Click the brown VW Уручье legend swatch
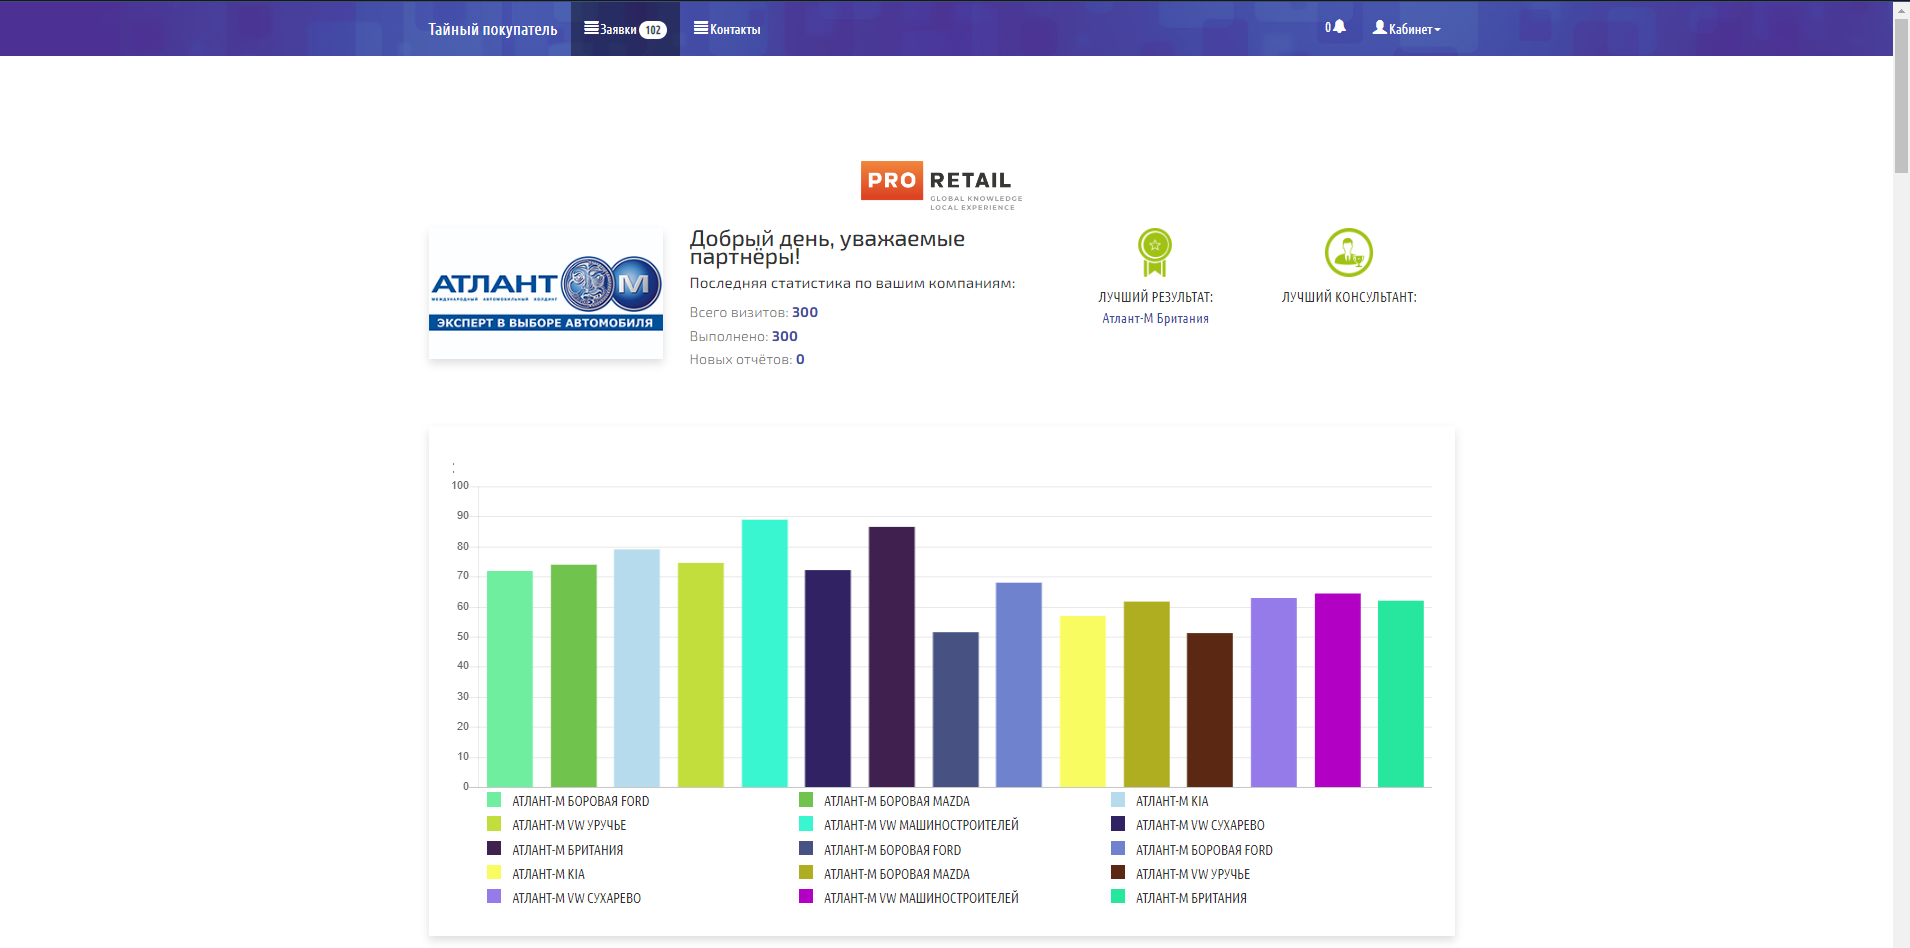The width and height of the screenshot is (1910, 948). [x=1118, y=873]
